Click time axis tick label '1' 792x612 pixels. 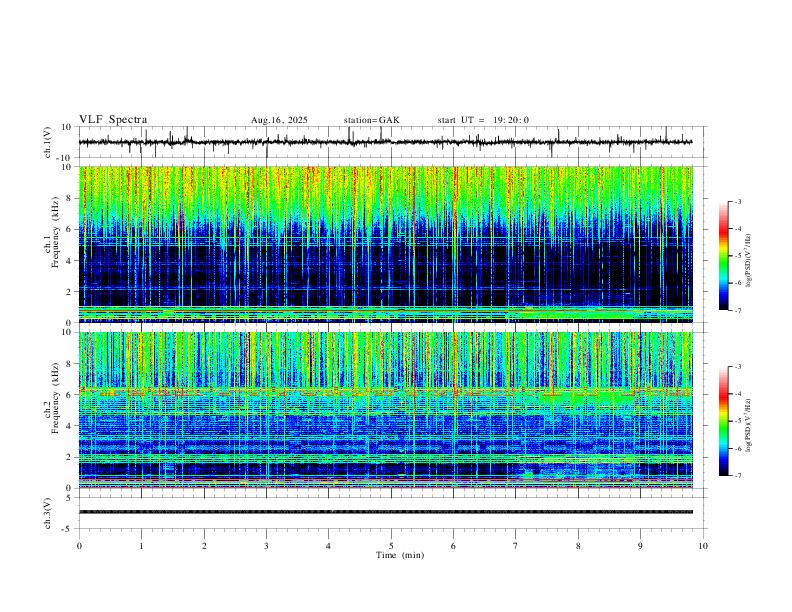(x=141, y=546)
